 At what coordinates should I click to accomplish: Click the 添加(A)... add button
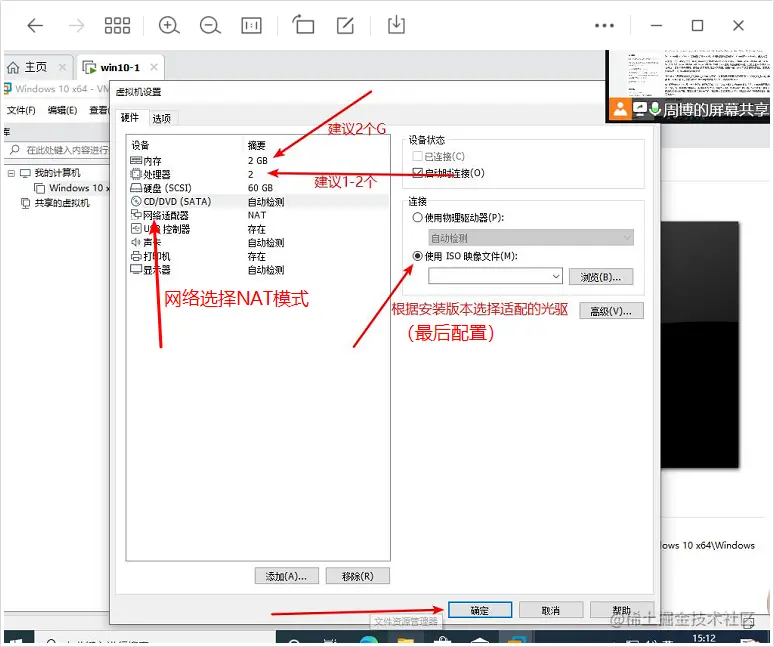pyautogui.click(x=286, y=576)
